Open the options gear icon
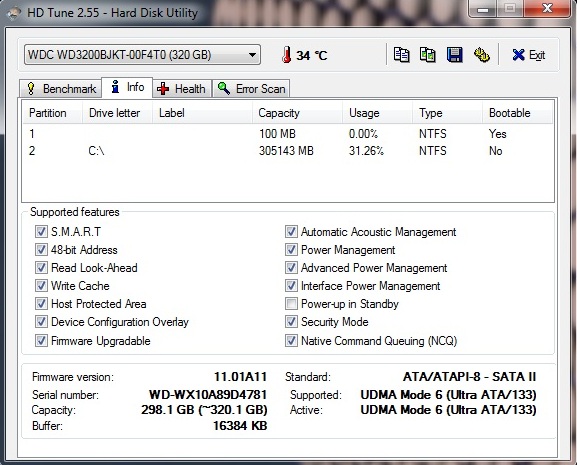The height and width of the screenshot is (465, 577). point(482,55)
